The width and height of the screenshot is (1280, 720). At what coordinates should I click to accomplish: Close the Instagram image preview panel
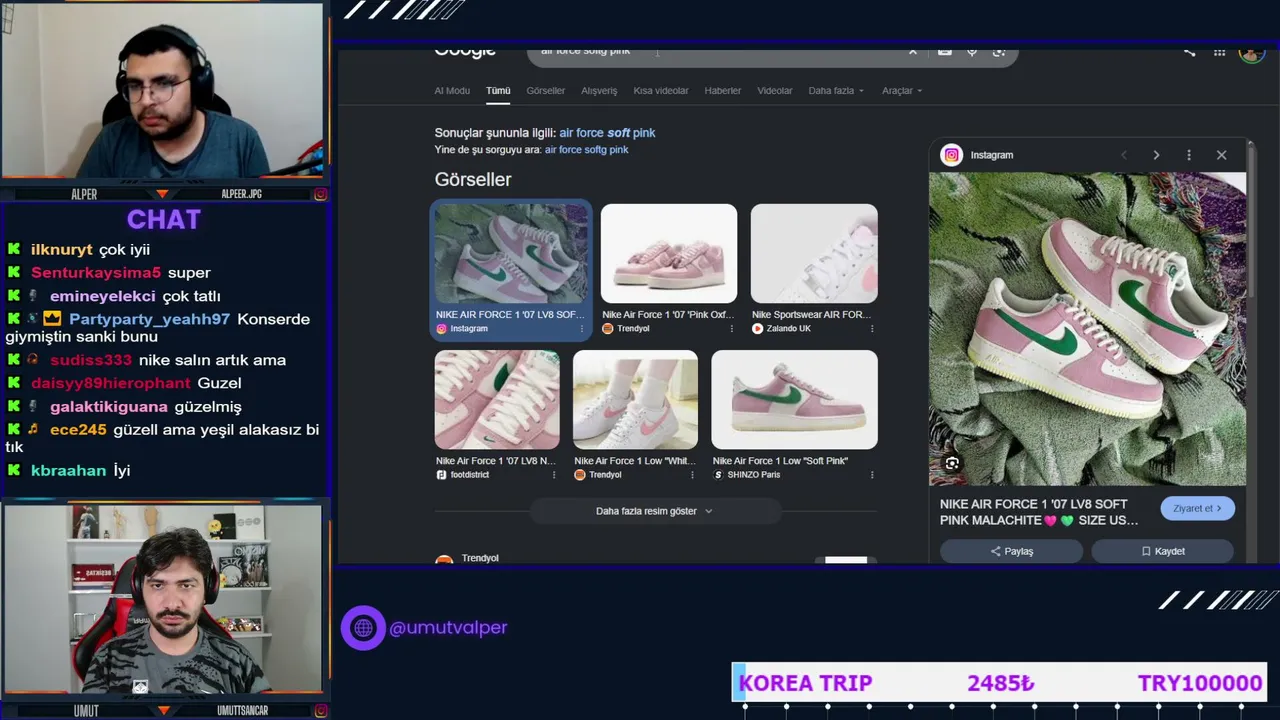coord(1221,155)
